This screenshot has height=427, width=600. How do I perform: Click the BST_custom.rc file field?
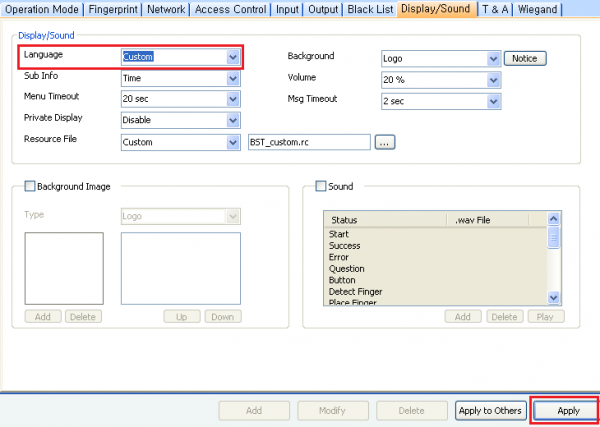pyautogui.click(x=308, y=142)
